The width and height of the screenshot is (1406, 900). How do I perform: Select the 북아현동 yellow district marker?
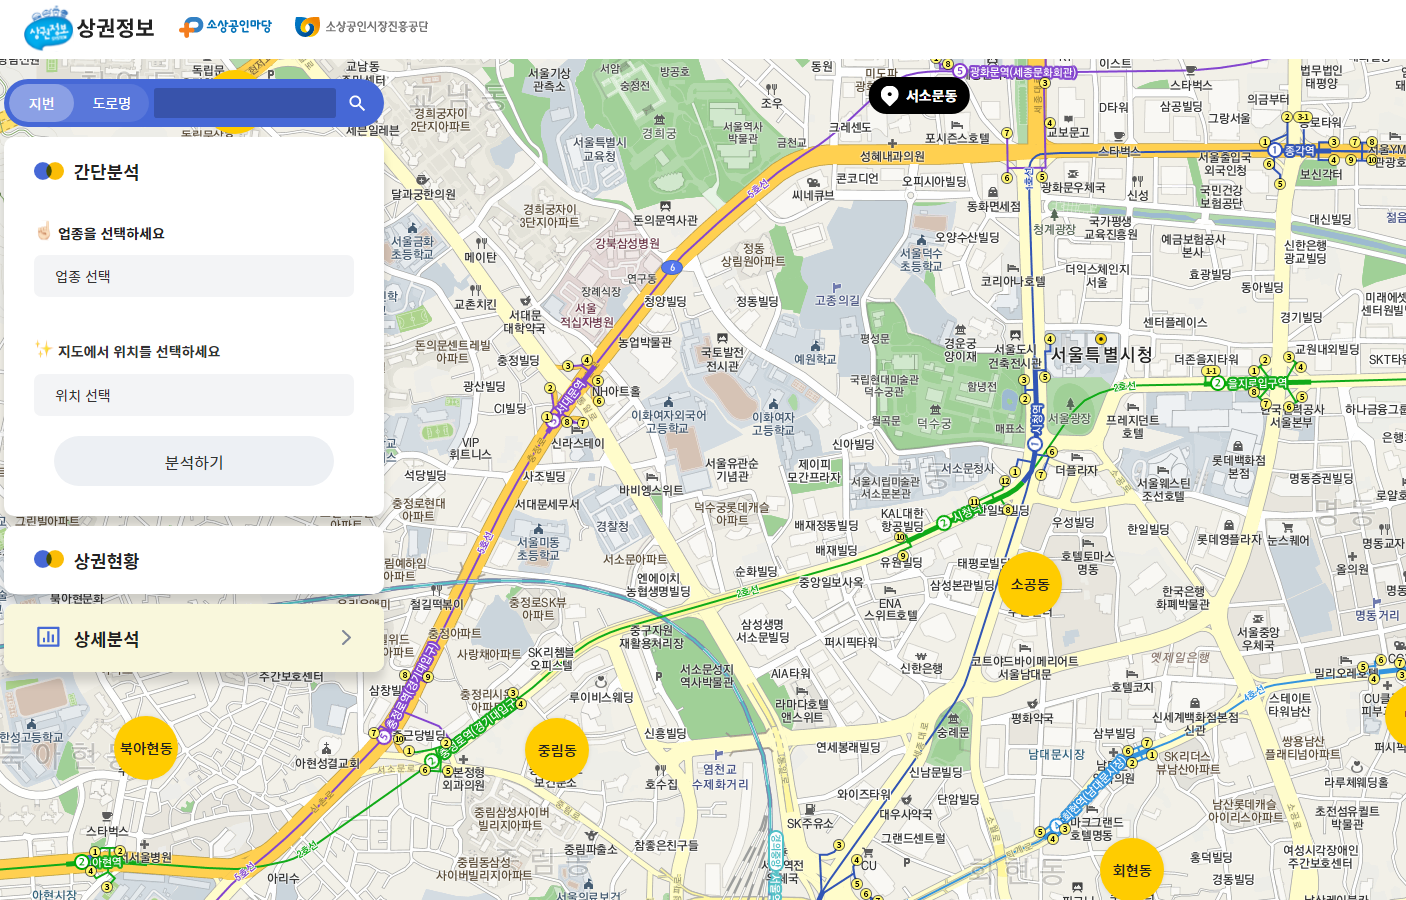coord(146,748)
